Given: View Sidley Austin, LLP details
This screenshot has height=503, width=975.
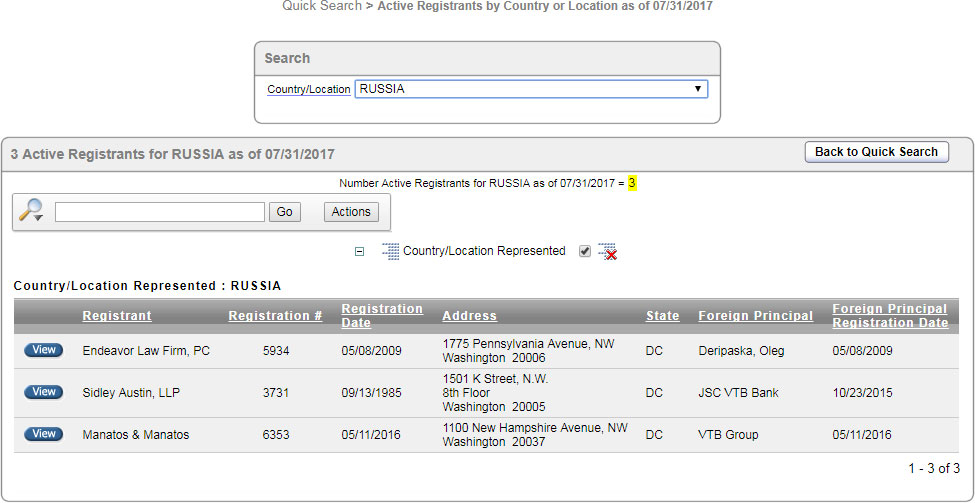Looking at the screenshot, I should [44, 392].
